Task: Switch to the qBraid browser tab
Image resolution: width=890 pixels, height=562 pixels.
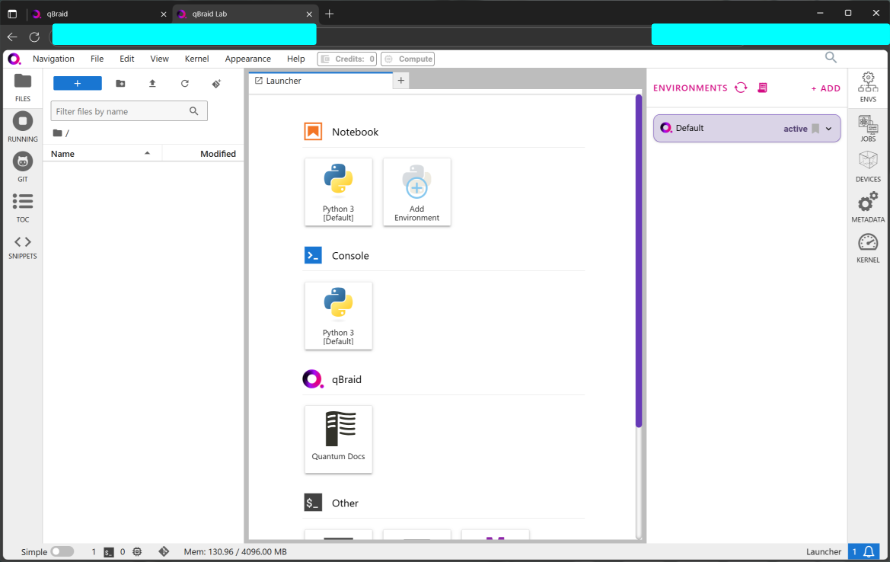Action: coord(100,14)
